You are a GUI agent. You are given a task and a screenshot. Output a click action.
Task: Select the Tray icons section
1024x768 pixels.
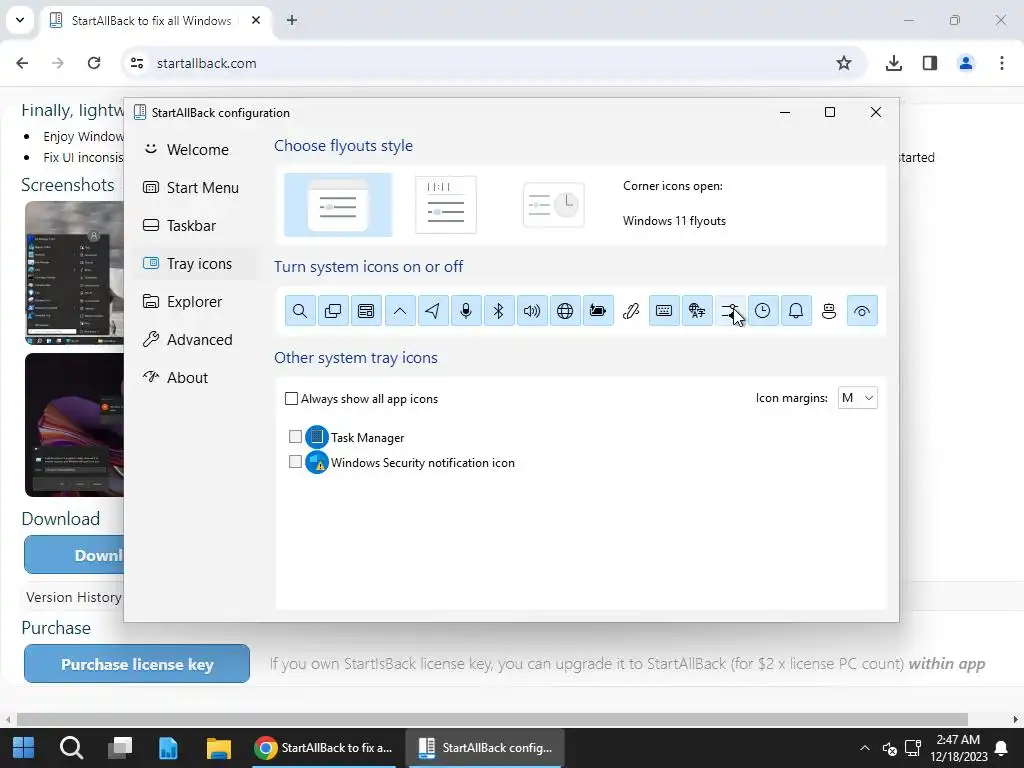point(196,264)
